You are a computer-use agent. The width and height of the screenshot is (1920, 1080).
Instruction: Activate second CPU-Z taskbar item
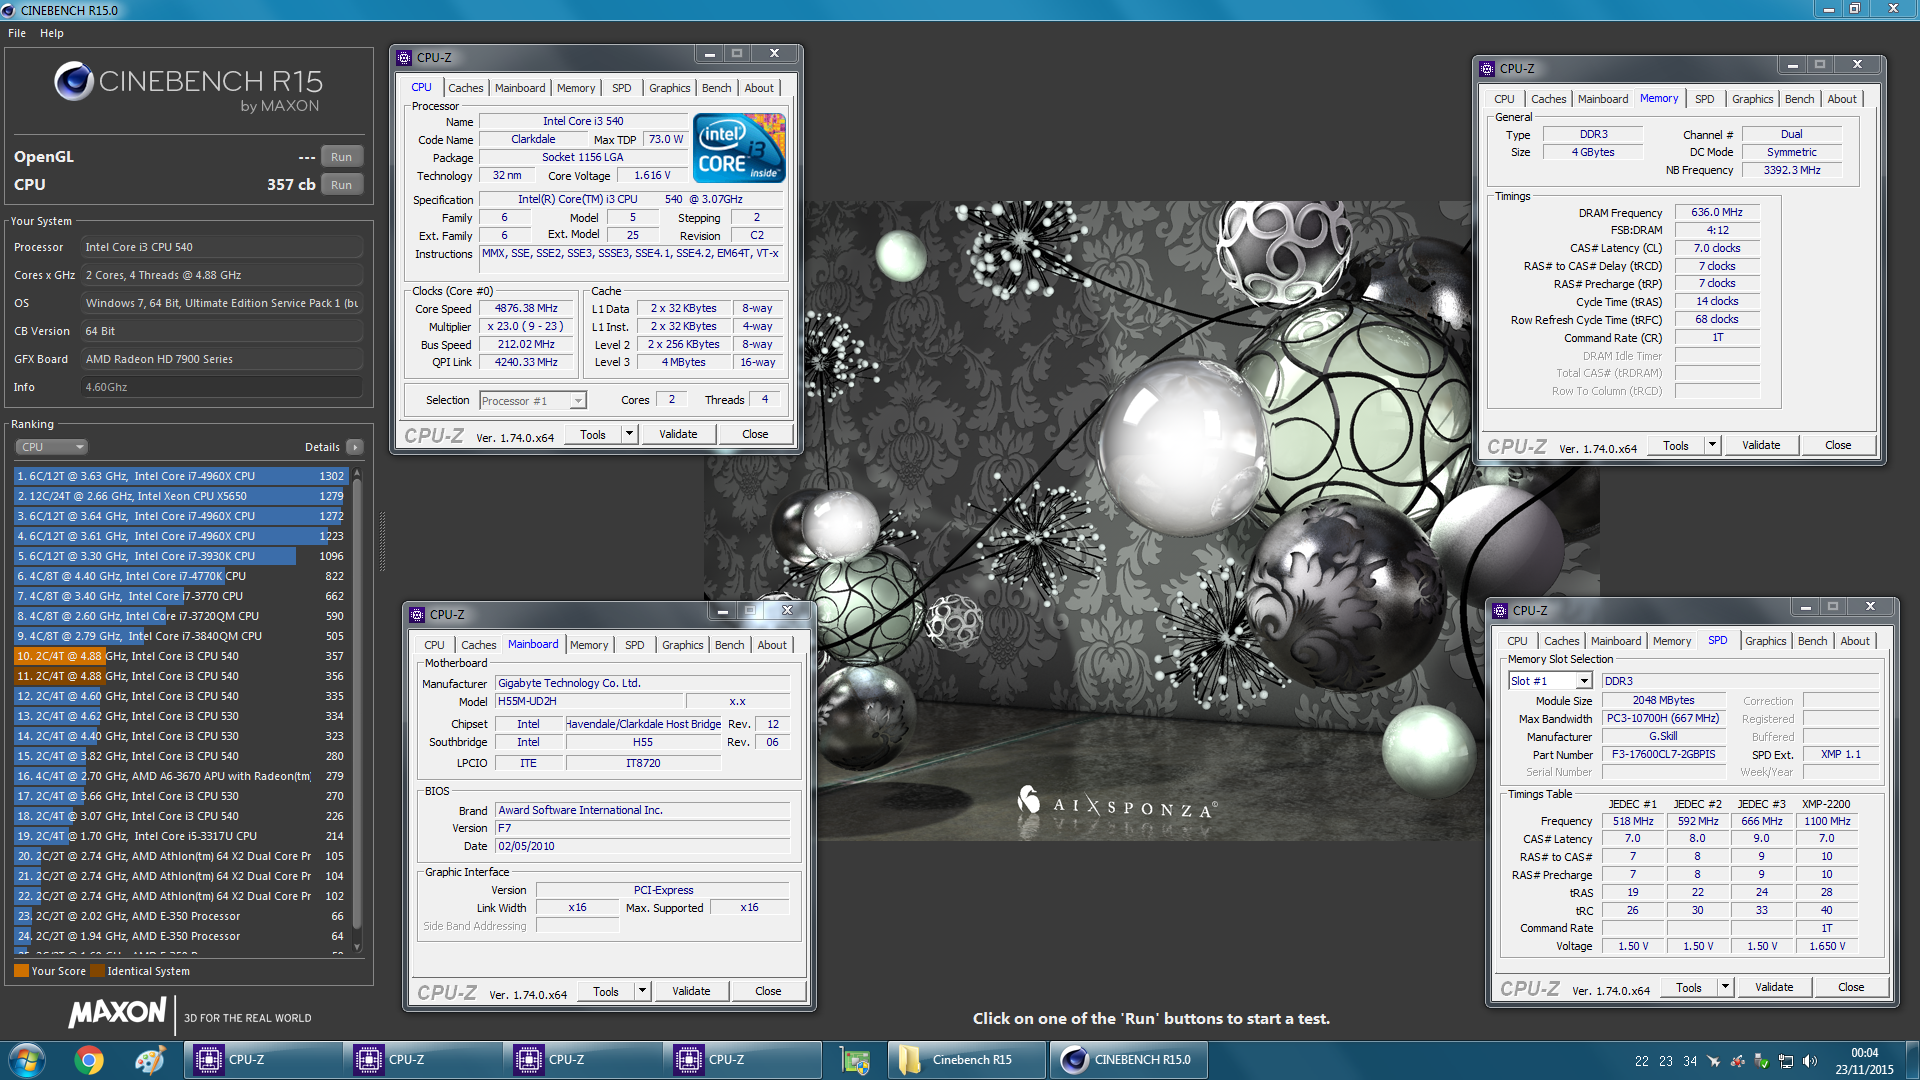(x=423, y=1060)
